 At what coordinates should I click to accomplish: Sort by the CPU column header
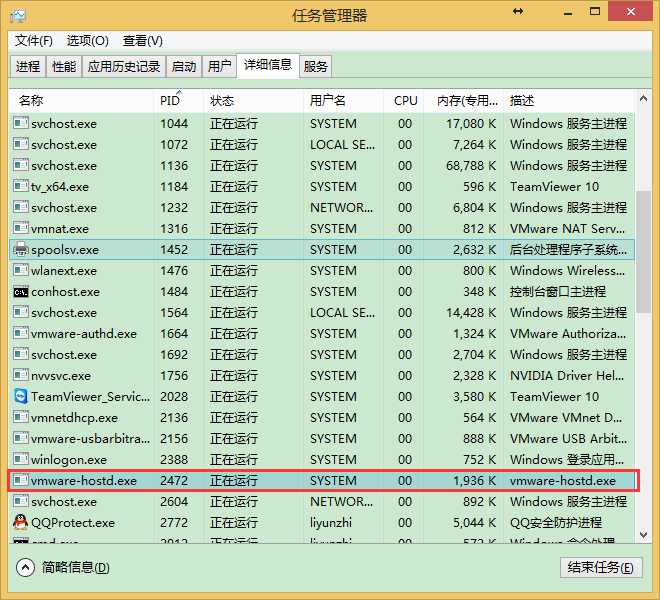click(404, 101)
